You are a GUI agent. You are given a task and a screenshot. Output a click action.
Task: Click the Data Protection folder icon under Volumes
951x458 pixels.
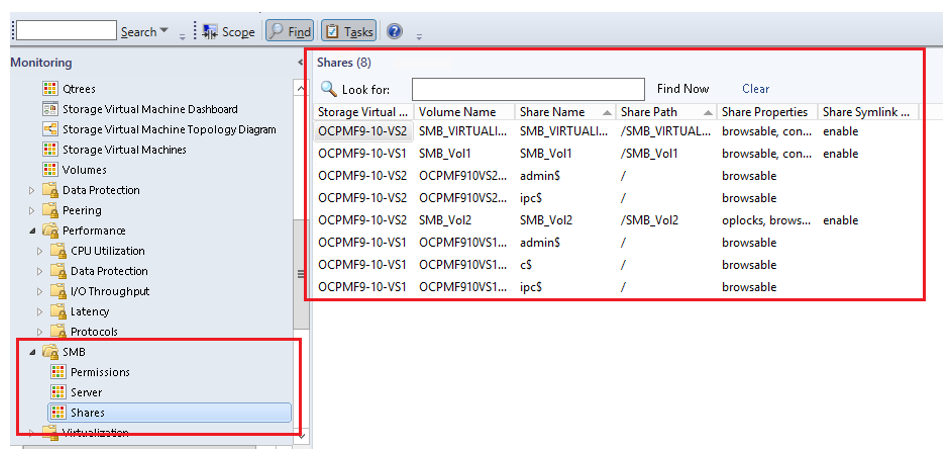pyautogui.click(x=50, y=190)
